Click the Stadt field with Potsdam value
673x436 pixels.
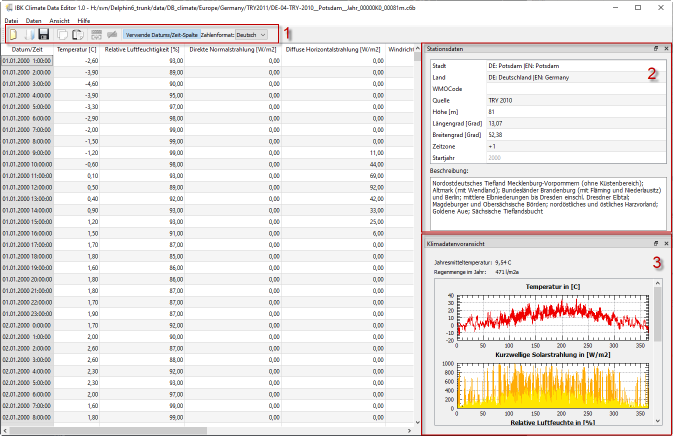pyautogui.click(x=576, y=66)
